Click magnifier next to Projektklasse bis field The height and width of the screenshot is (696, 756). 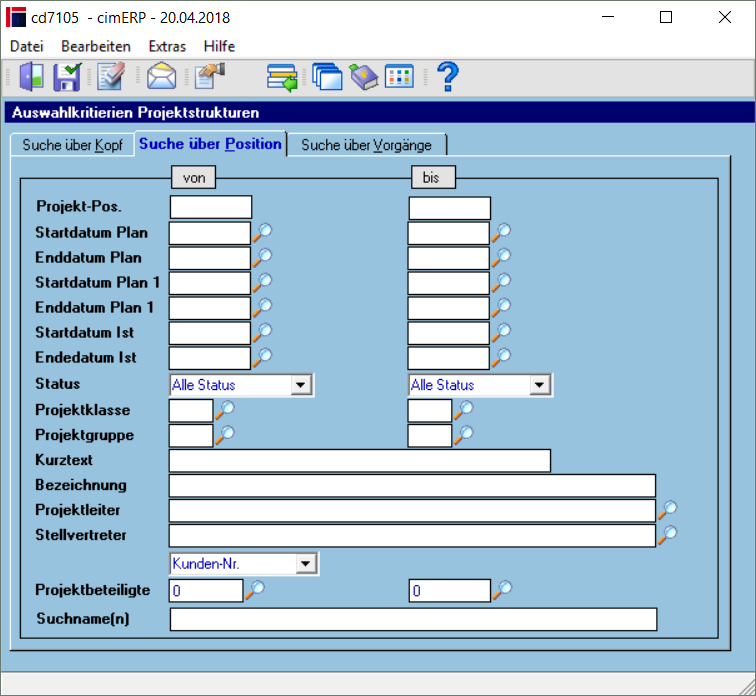click(x=464, y=410)
